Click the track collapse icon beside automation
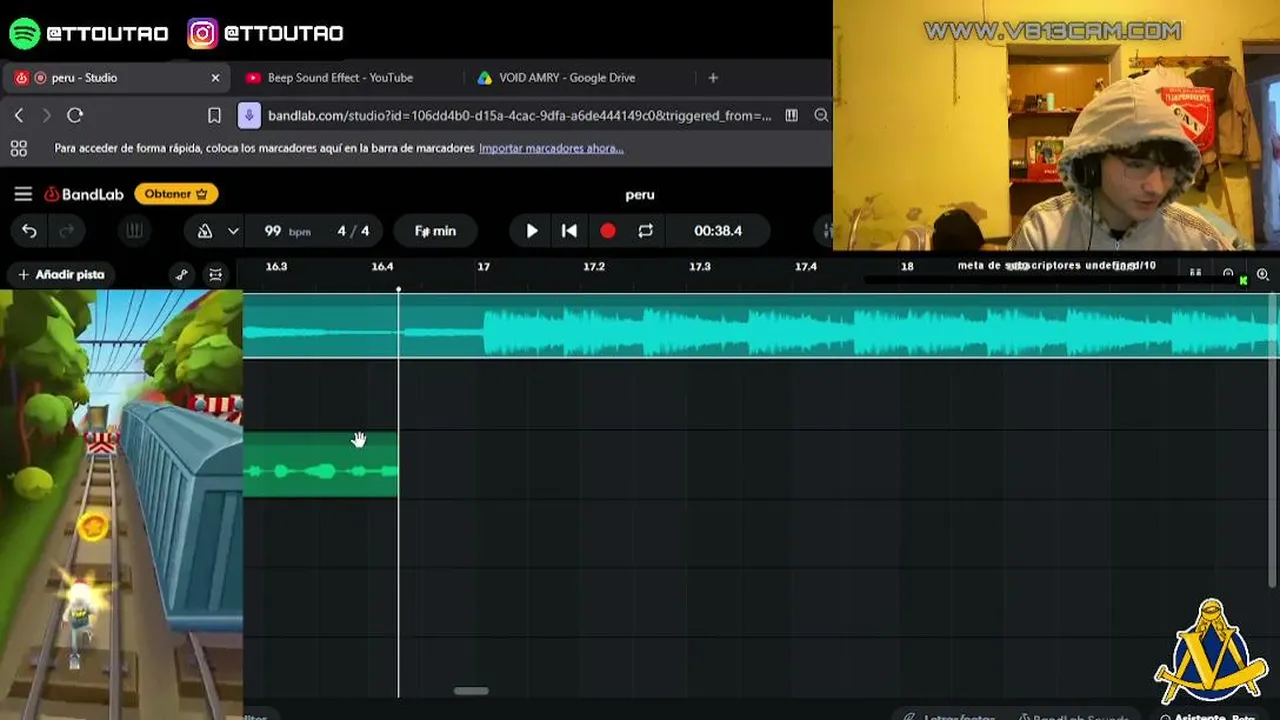Viewport: 1280px width, 720px height. coord(215,274)
